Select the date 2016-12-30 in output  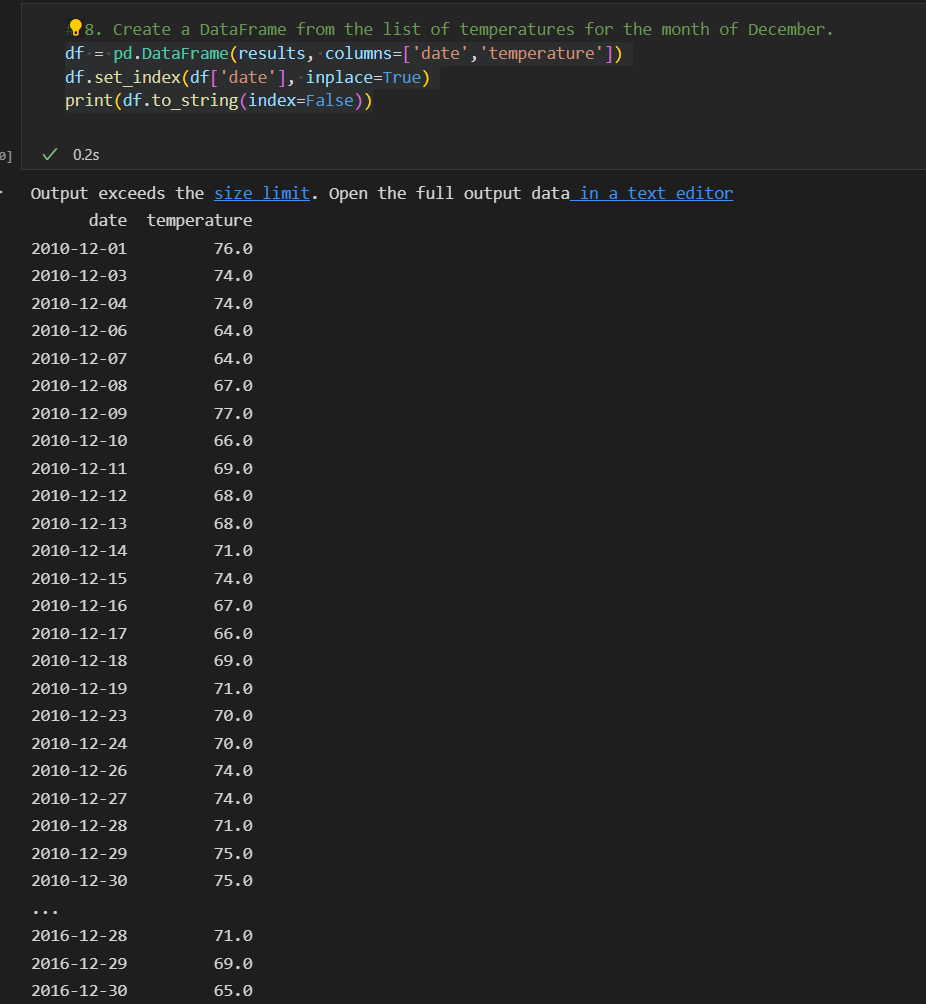79,990
